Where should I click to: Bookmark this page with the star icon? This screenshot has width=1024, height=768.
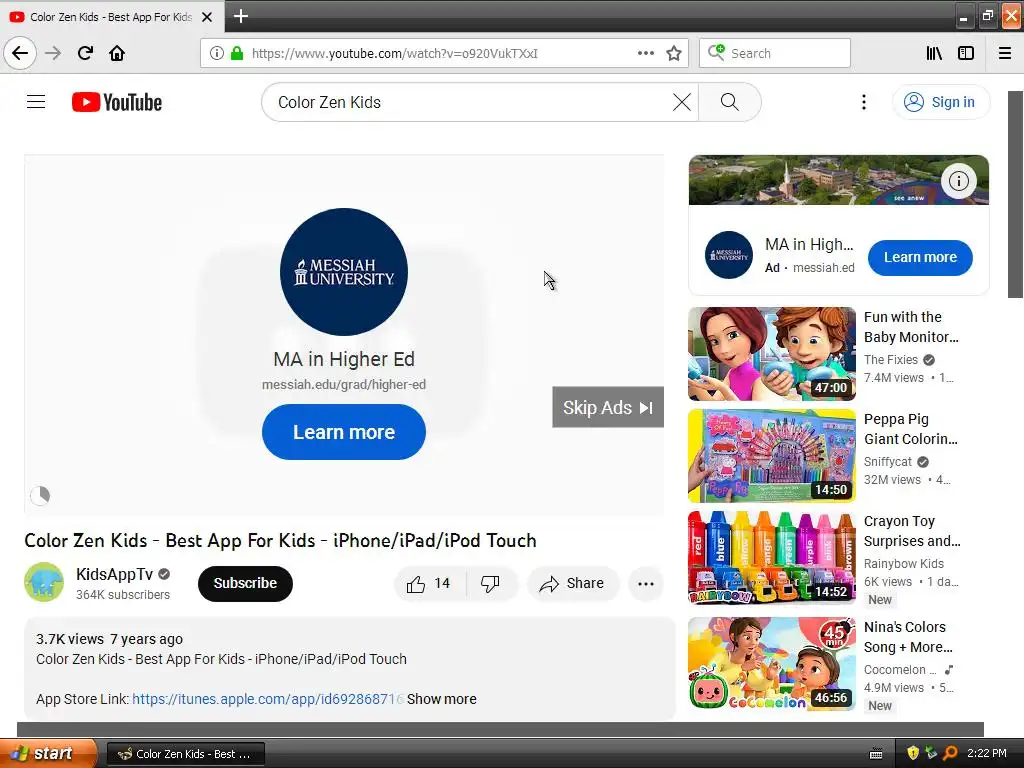point(674,53)
